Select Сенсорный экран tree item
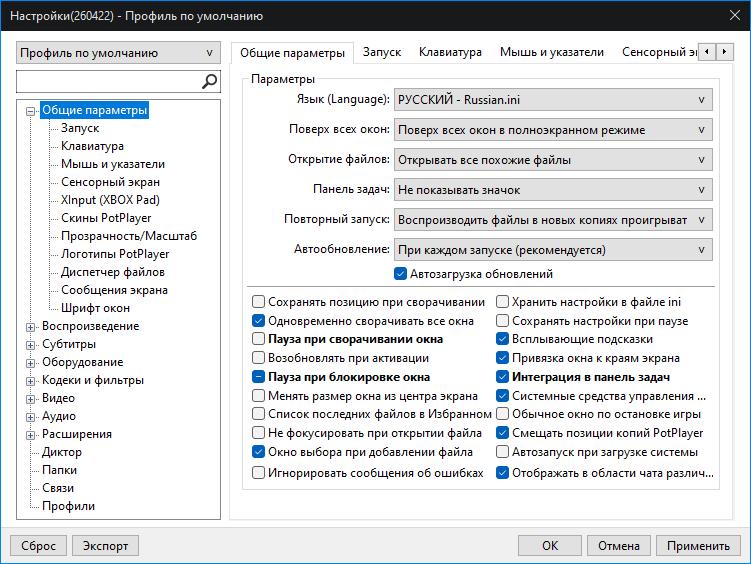Screen dimensions: 751x564 click(x=110, y=182)
